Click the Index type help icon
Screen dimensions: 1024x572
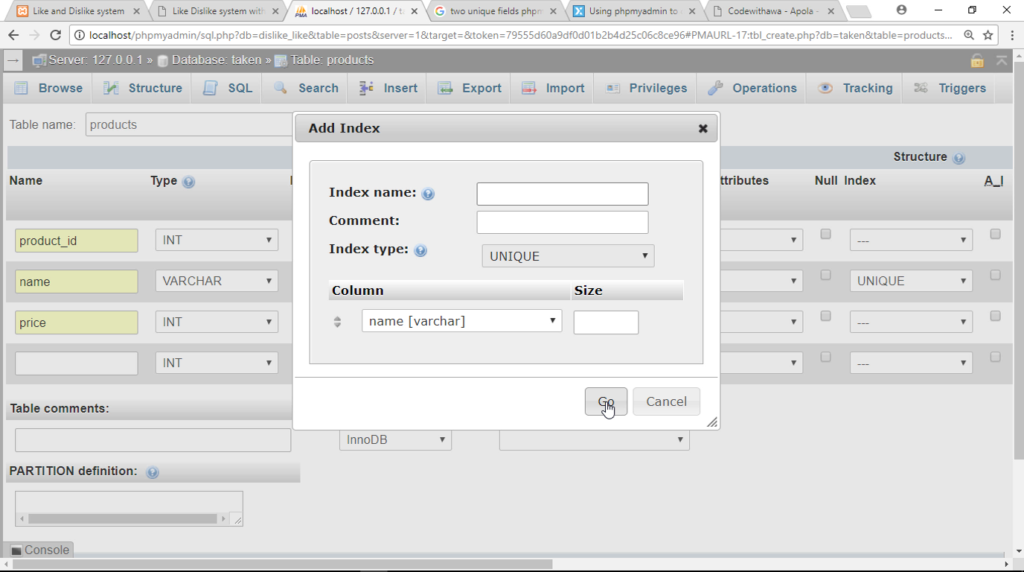pos(420,250)
